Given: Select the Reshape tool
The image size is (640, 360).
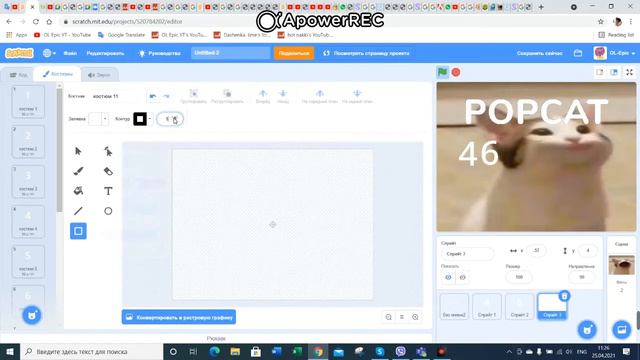Looking at the screenshot, I should (108, 151).
